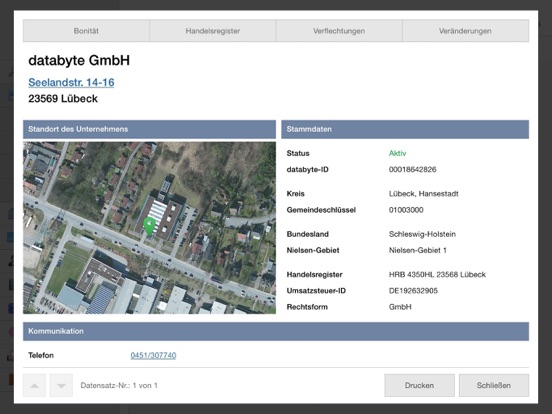Click the Rechtsform label
The image size is (552, 414).
tap(307, 307)
